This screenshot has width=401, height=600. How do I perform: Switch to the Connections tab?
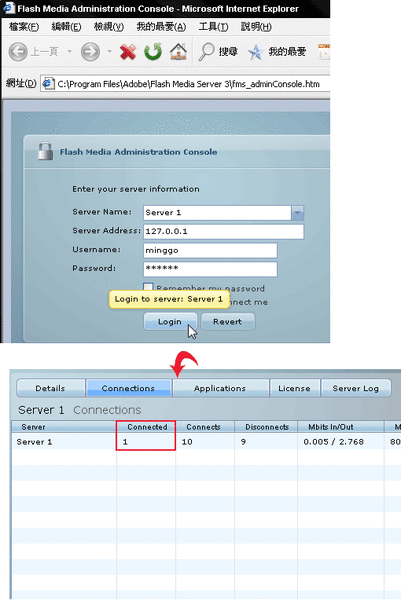129,388
